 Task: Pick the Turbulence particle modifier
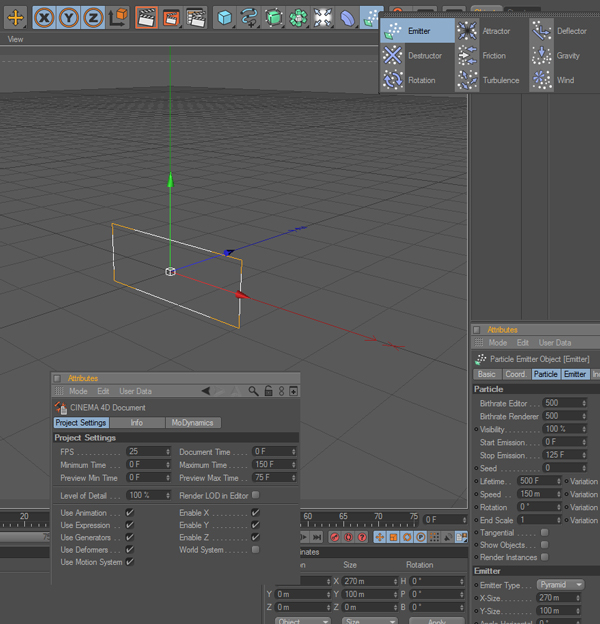[500, 80]
